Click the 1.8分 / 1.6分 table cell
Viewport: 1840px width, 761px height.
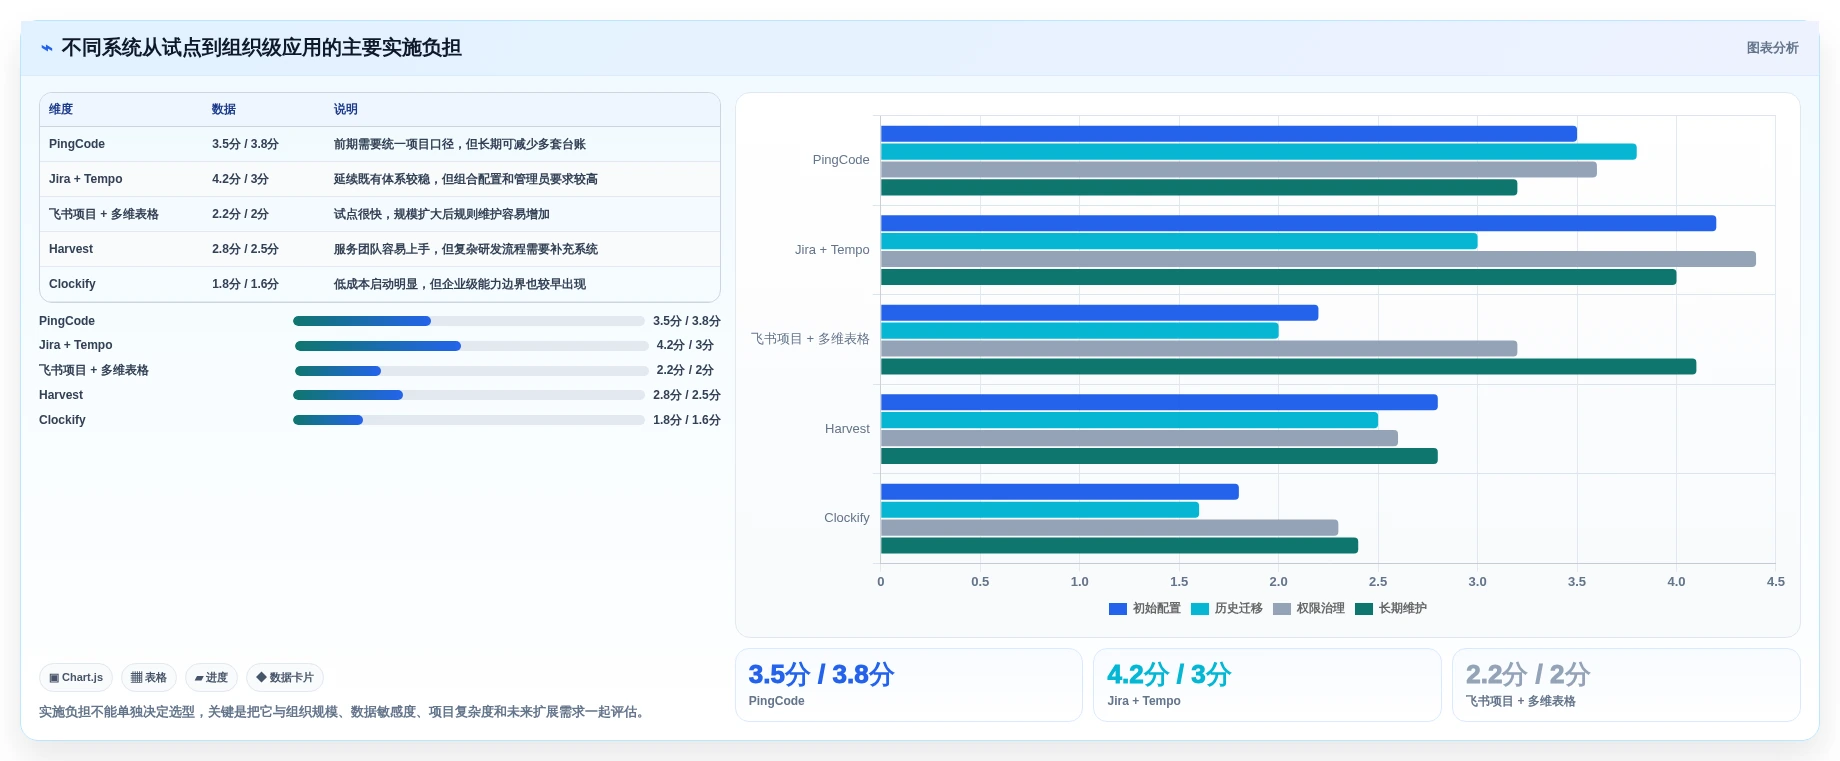pyautogui.click(x=245, y=284)
